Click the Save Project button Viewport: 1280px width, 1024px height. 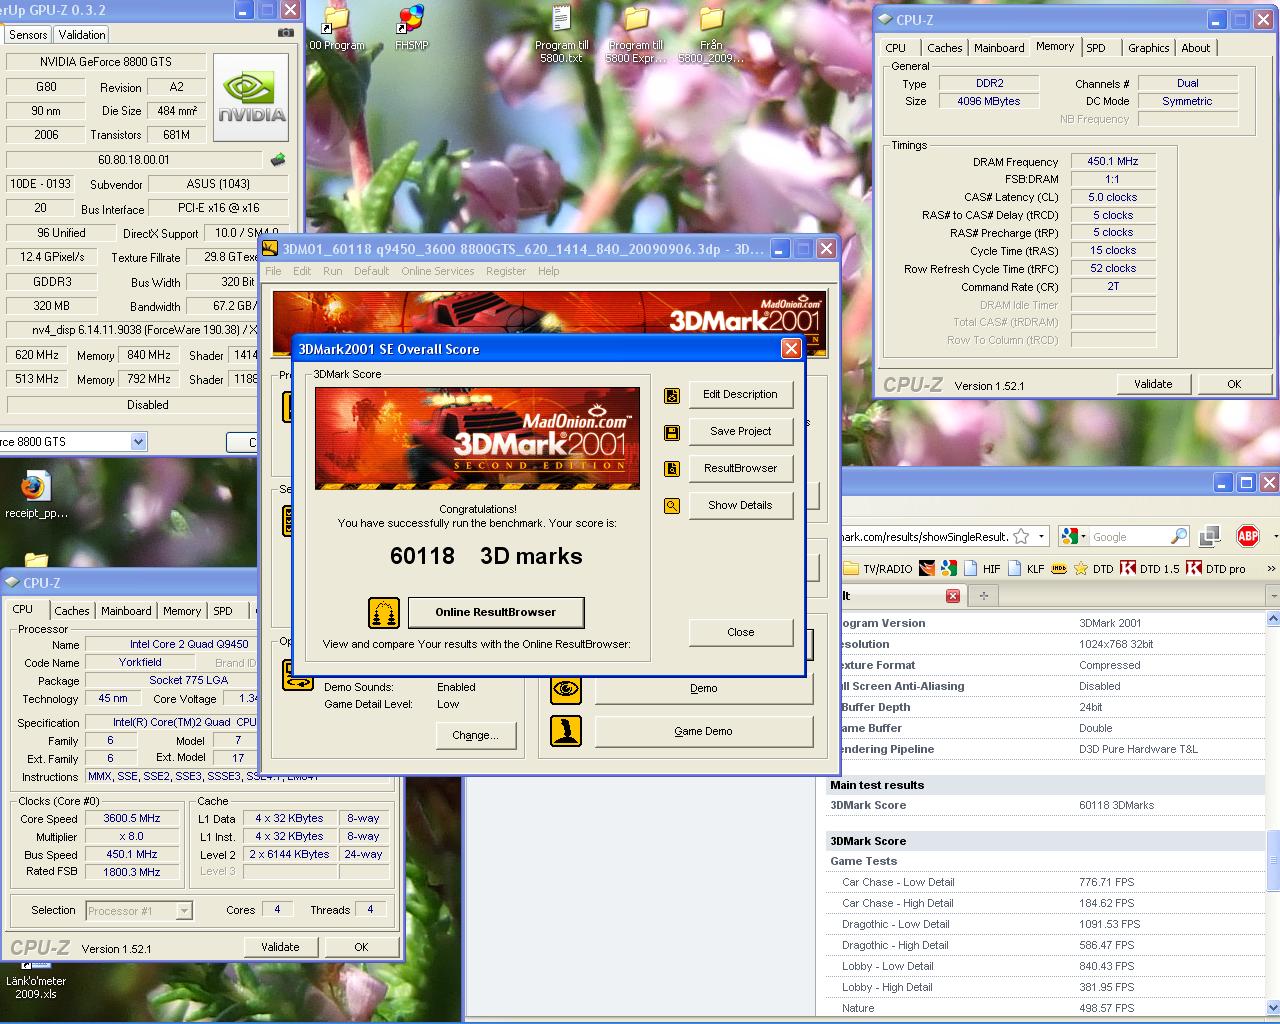[x=740, y=432]
